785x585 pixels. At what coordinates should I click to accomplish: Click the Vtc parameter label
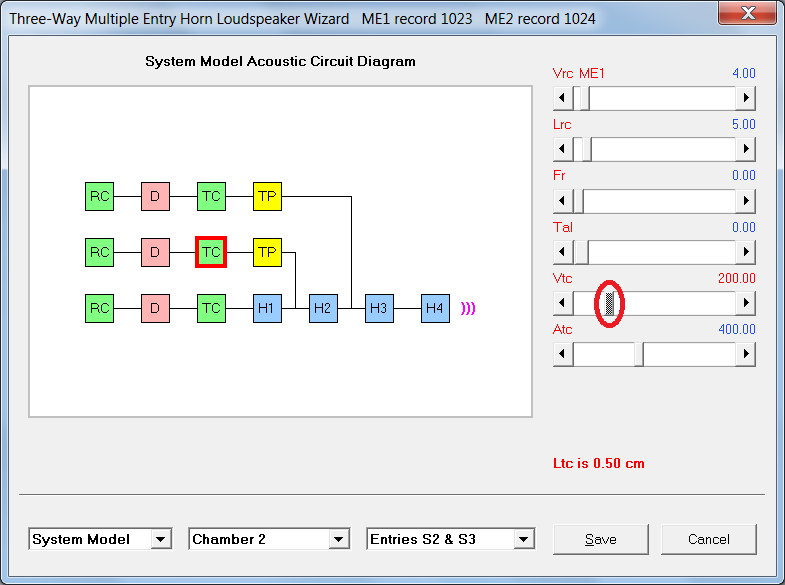tap(563, 278)
